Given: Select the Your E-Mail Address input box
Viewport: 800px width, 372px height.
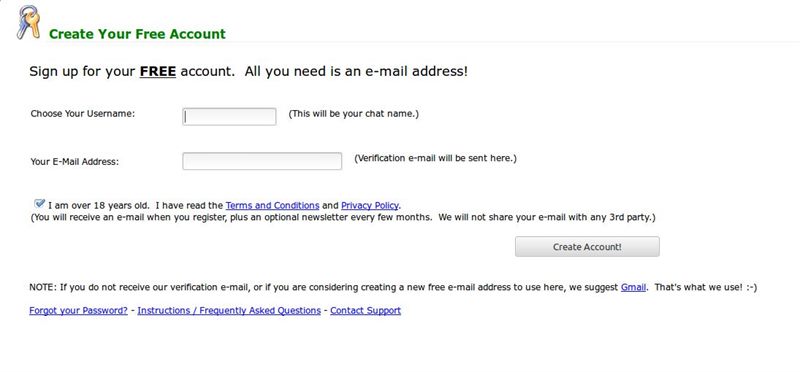Looking at the screenshot, I should (x=262, y=161).
